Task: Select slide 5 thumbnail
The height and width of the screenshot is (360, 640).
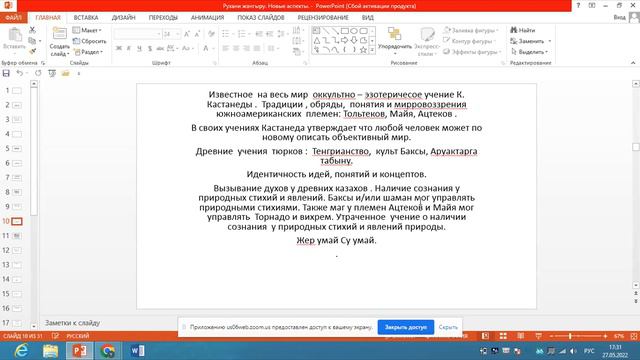Action: [17, 149]
